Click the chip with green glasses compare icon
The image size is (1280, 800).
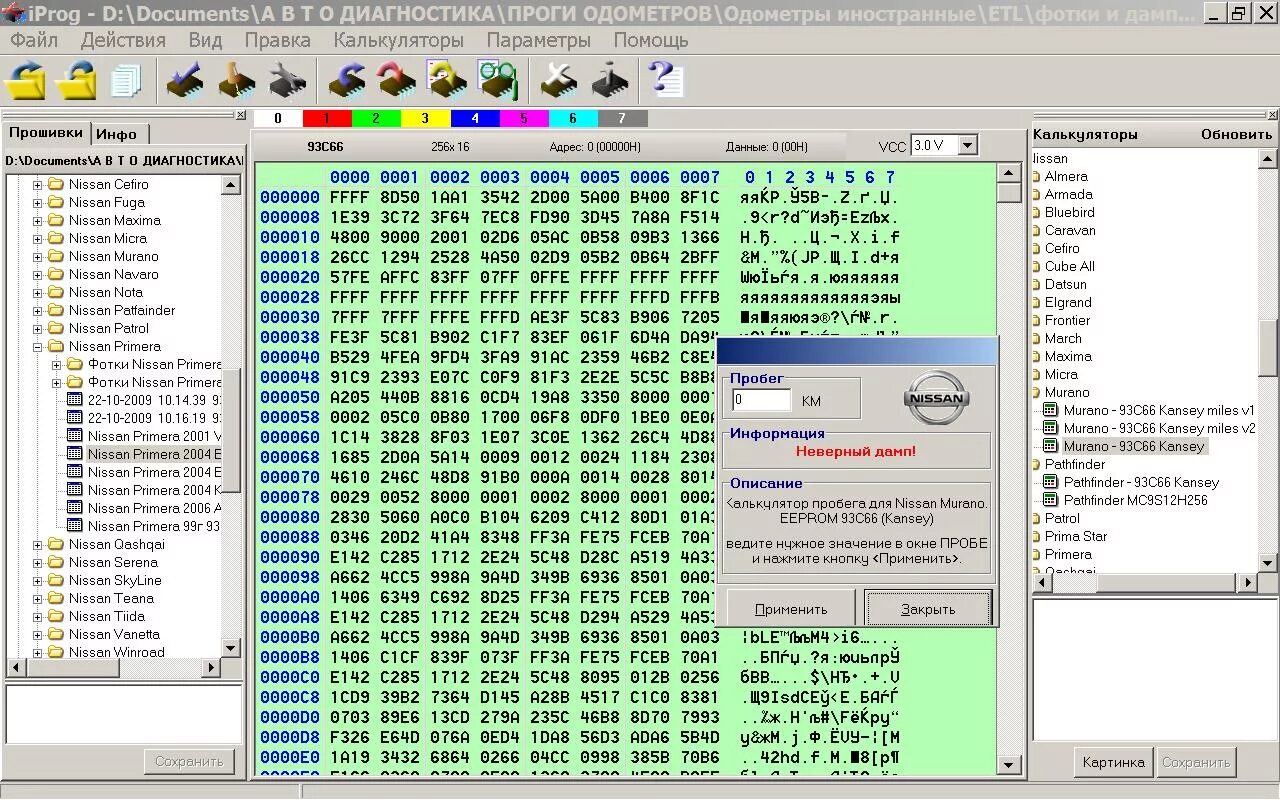coord(496,80)
